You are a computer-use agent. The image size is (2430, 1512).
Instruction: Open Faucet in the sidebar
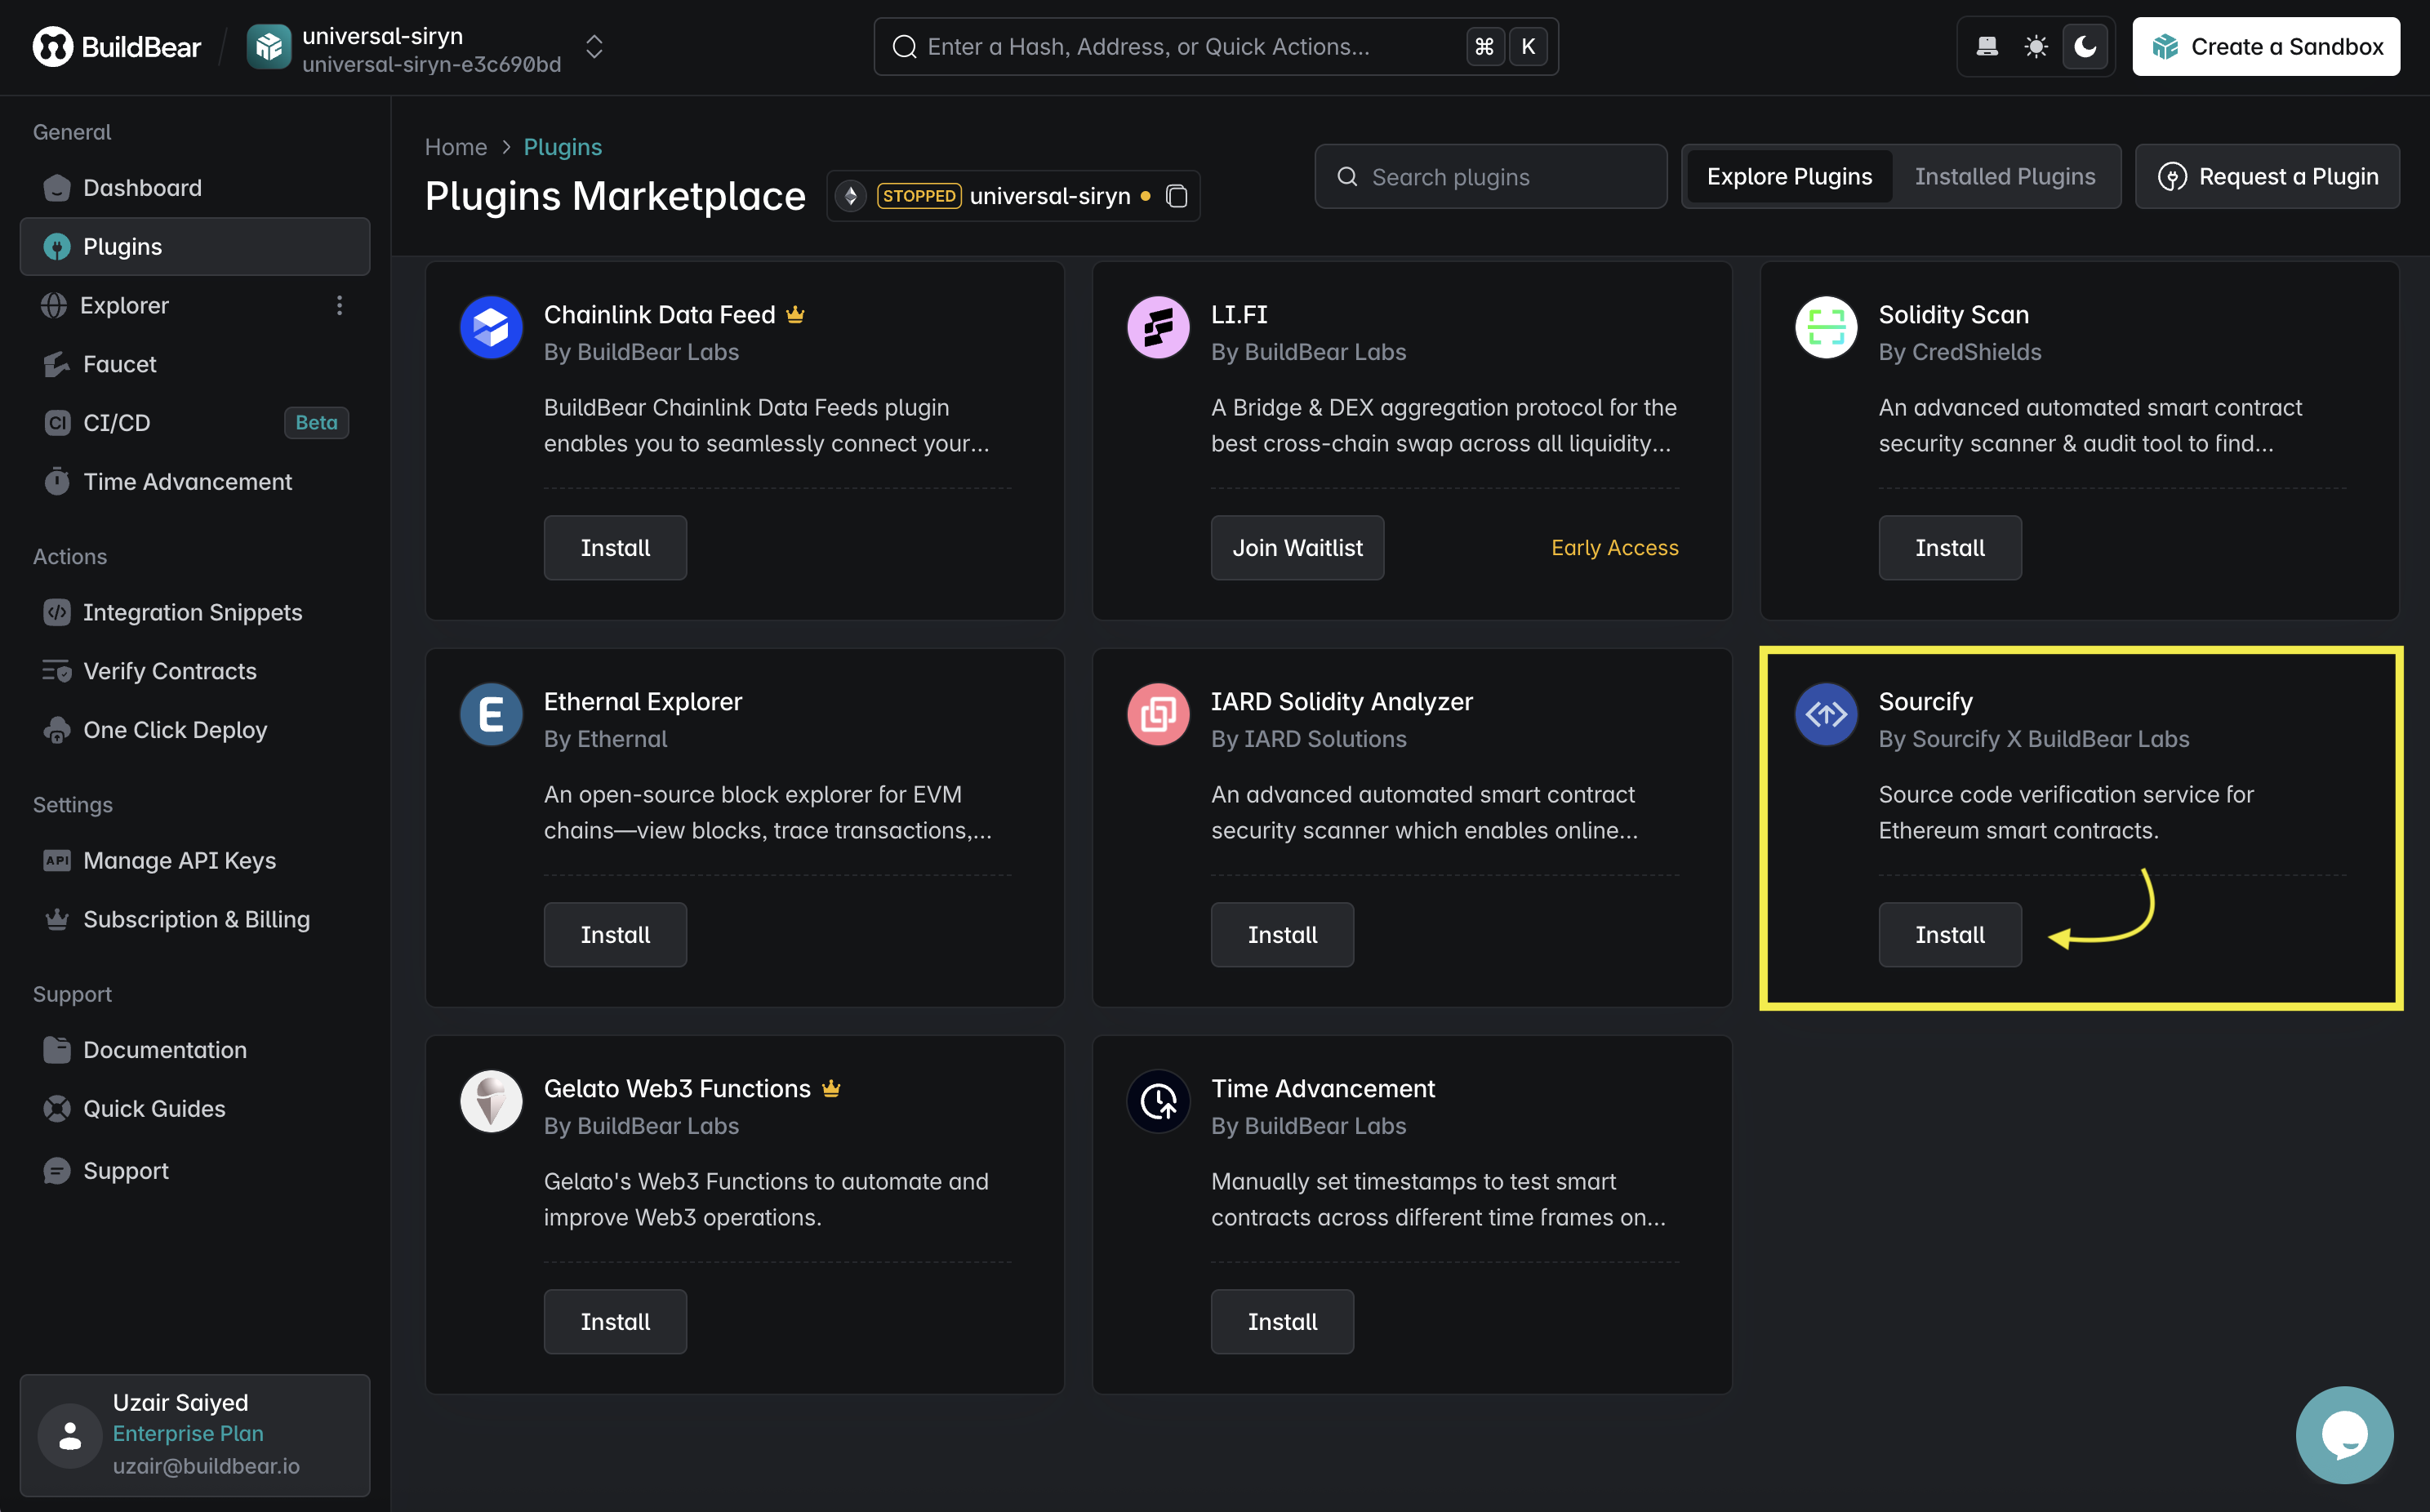coord(195,364)
